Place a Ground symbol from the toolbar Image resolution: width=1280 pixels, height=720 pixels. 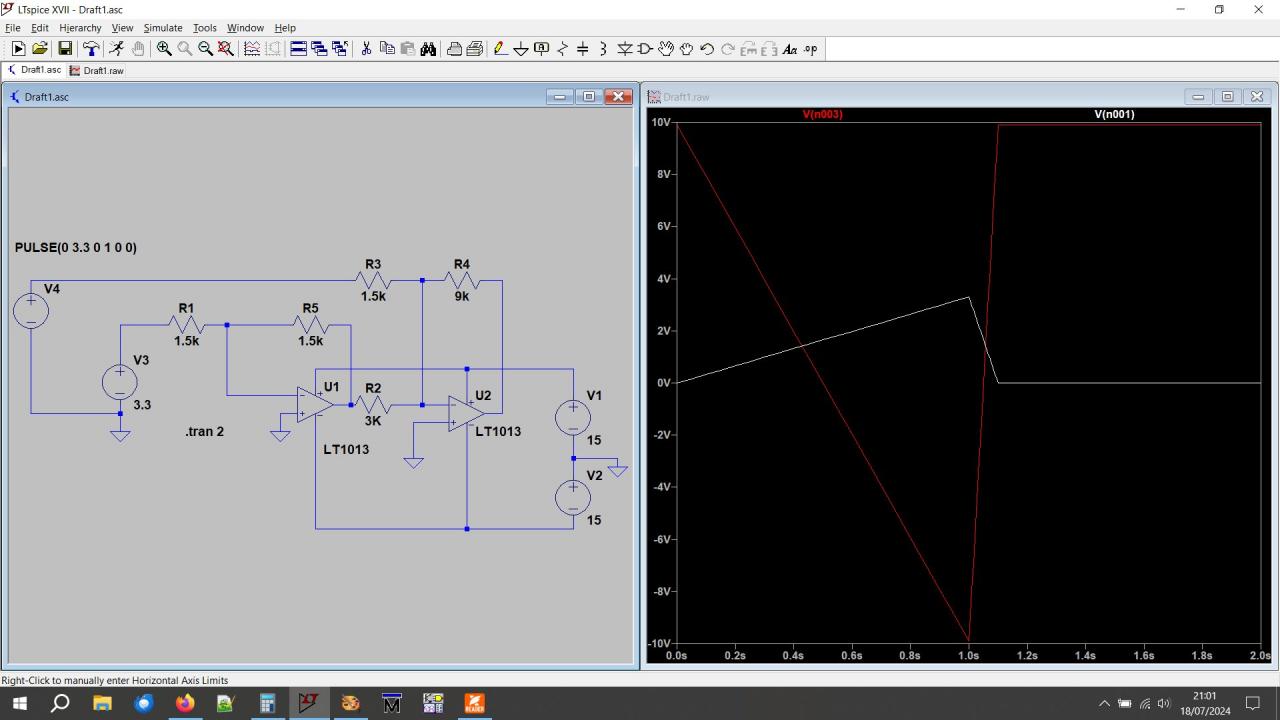pyautogui.click(x=521, y=49)
